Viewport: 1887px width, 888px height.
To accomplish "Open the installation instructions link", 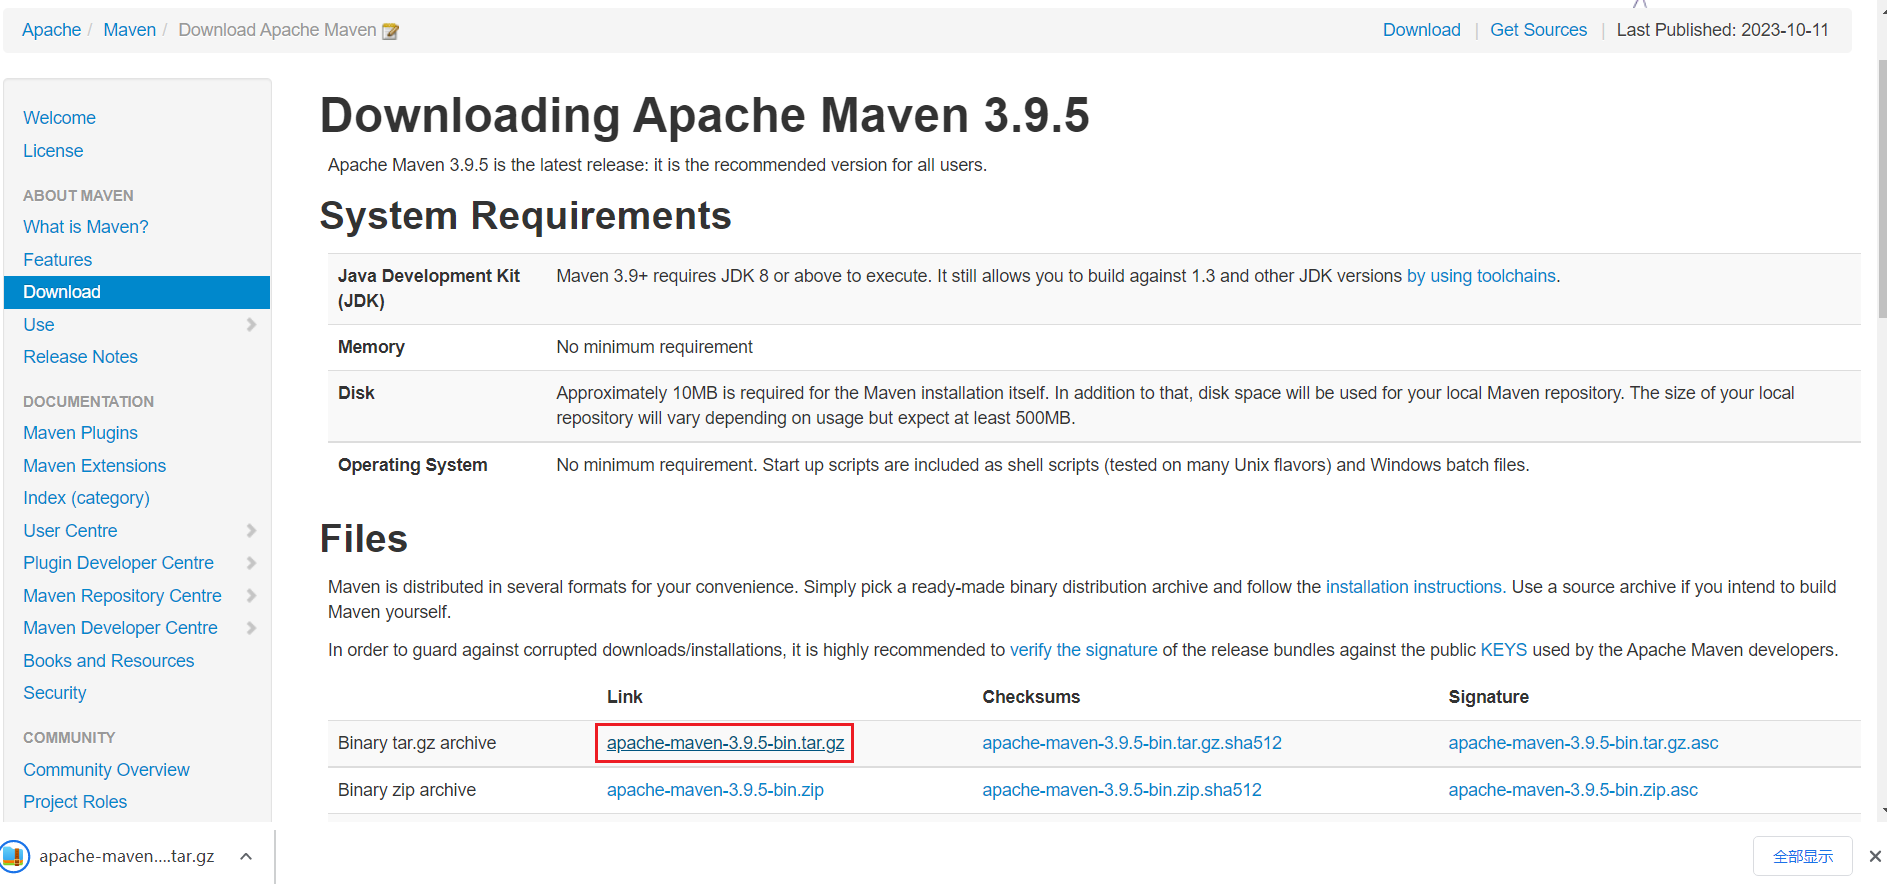I will coord(1415,587).
